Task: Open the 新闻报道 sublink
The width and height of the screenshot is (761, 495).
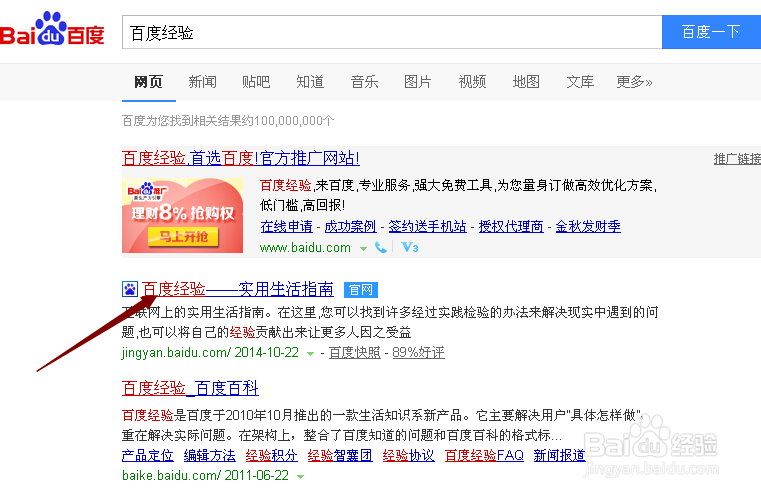Action: tap(560, 455)
